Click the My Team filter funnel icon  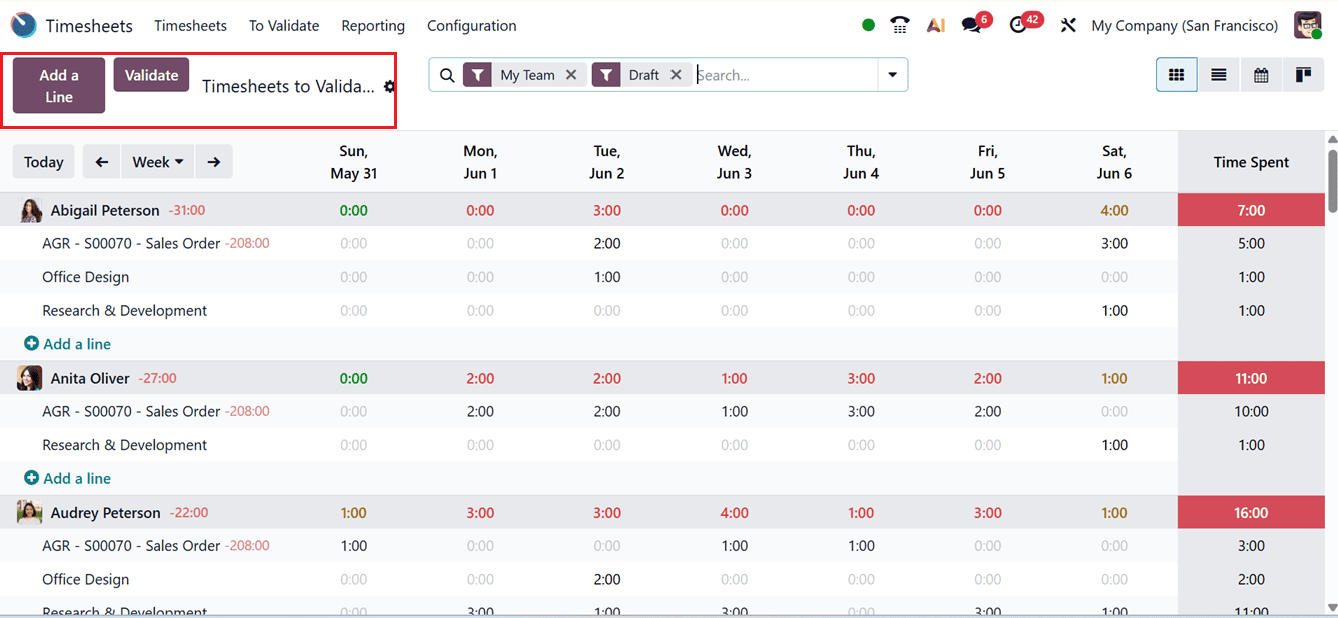(x=478, y=75)
